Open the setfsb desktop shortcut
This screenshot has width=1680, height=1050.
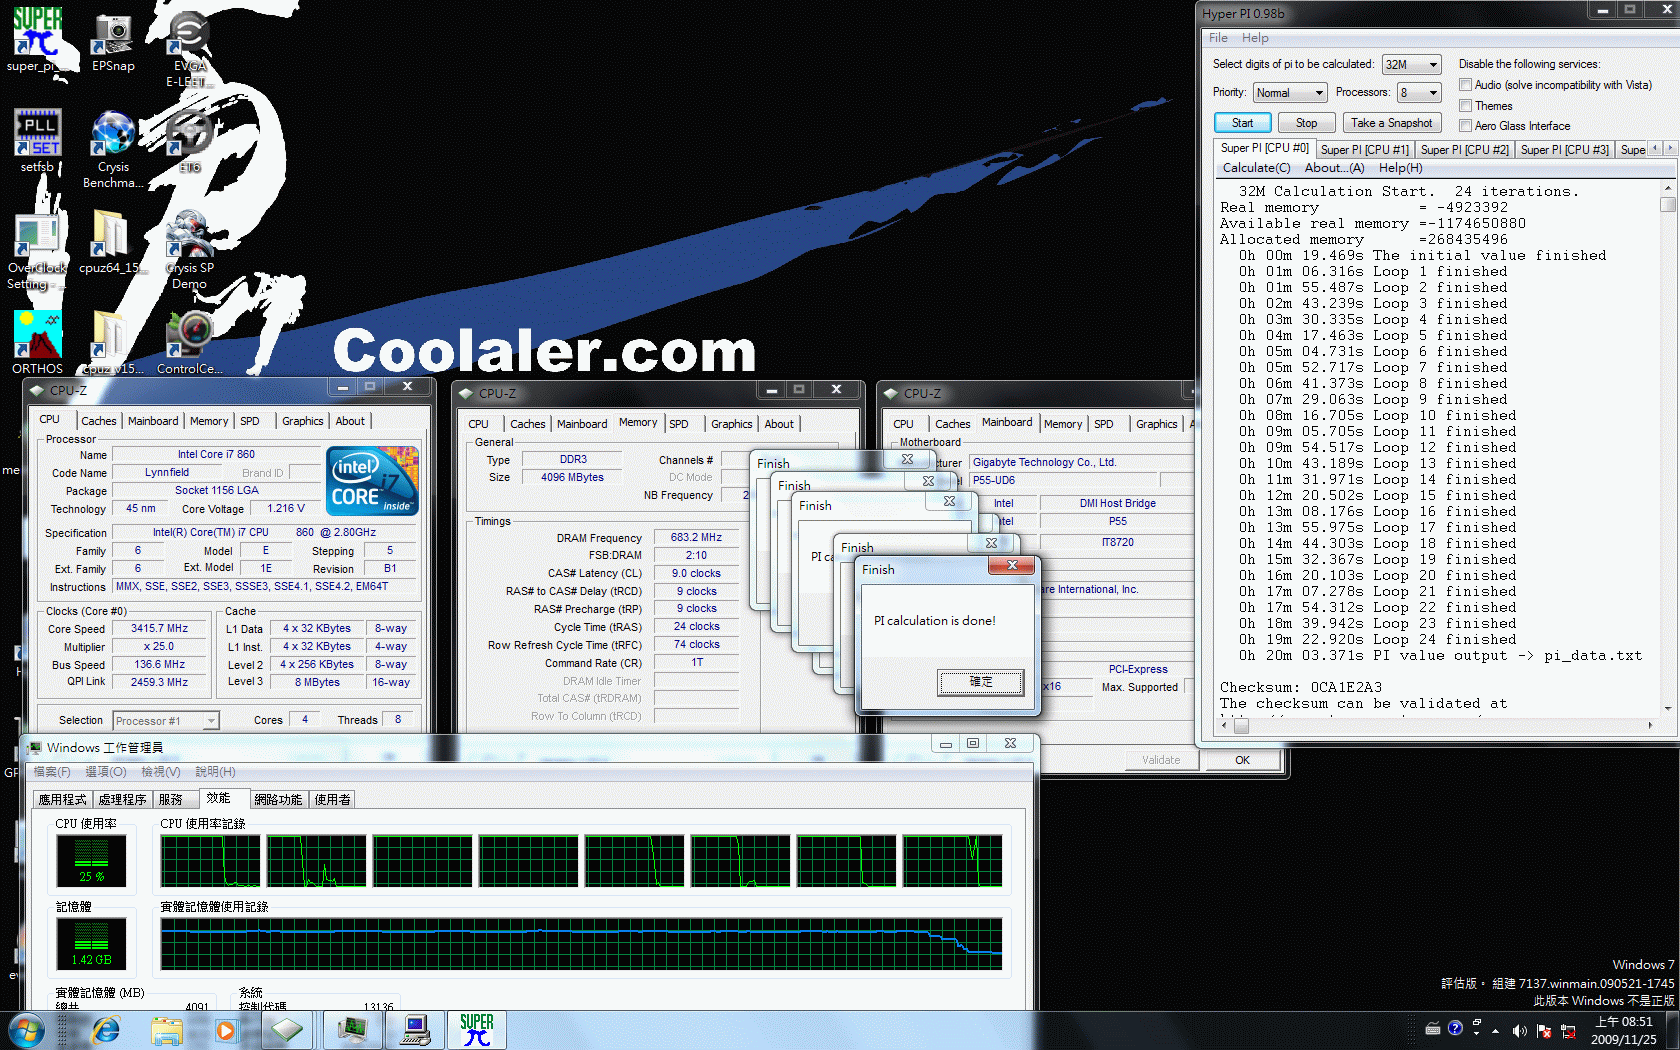37,141
